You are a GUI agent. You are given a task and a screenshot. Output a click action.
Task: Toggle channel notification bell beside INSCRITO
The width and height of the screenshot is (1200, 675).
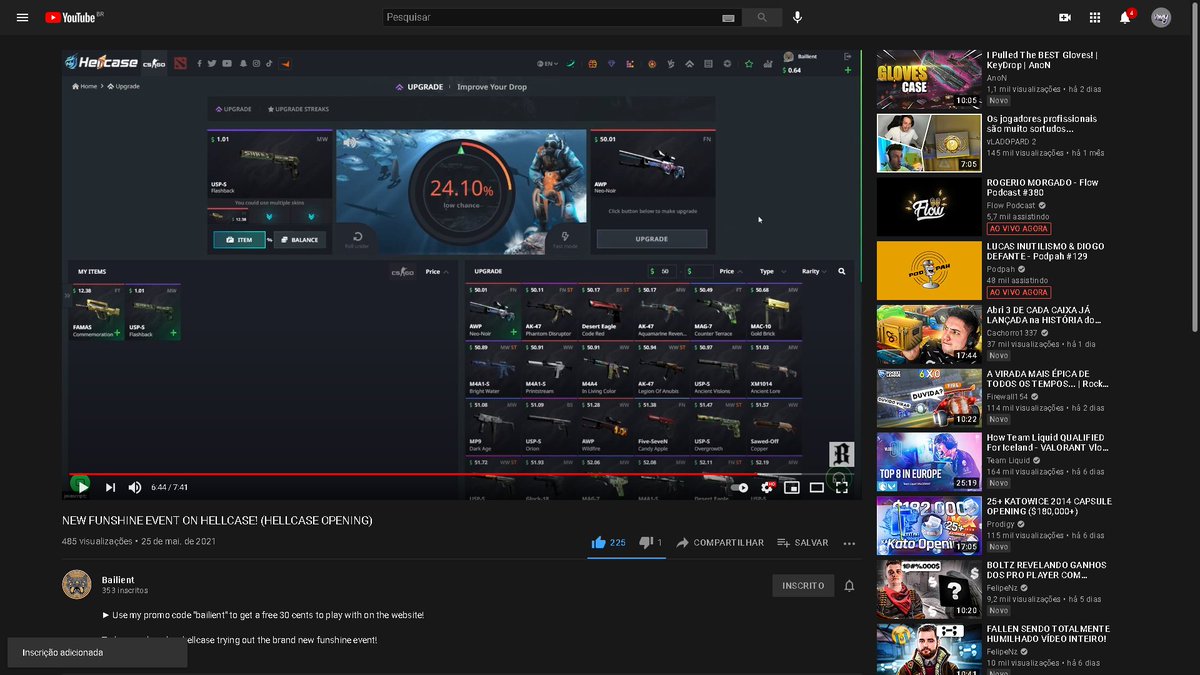click(849, 585)
